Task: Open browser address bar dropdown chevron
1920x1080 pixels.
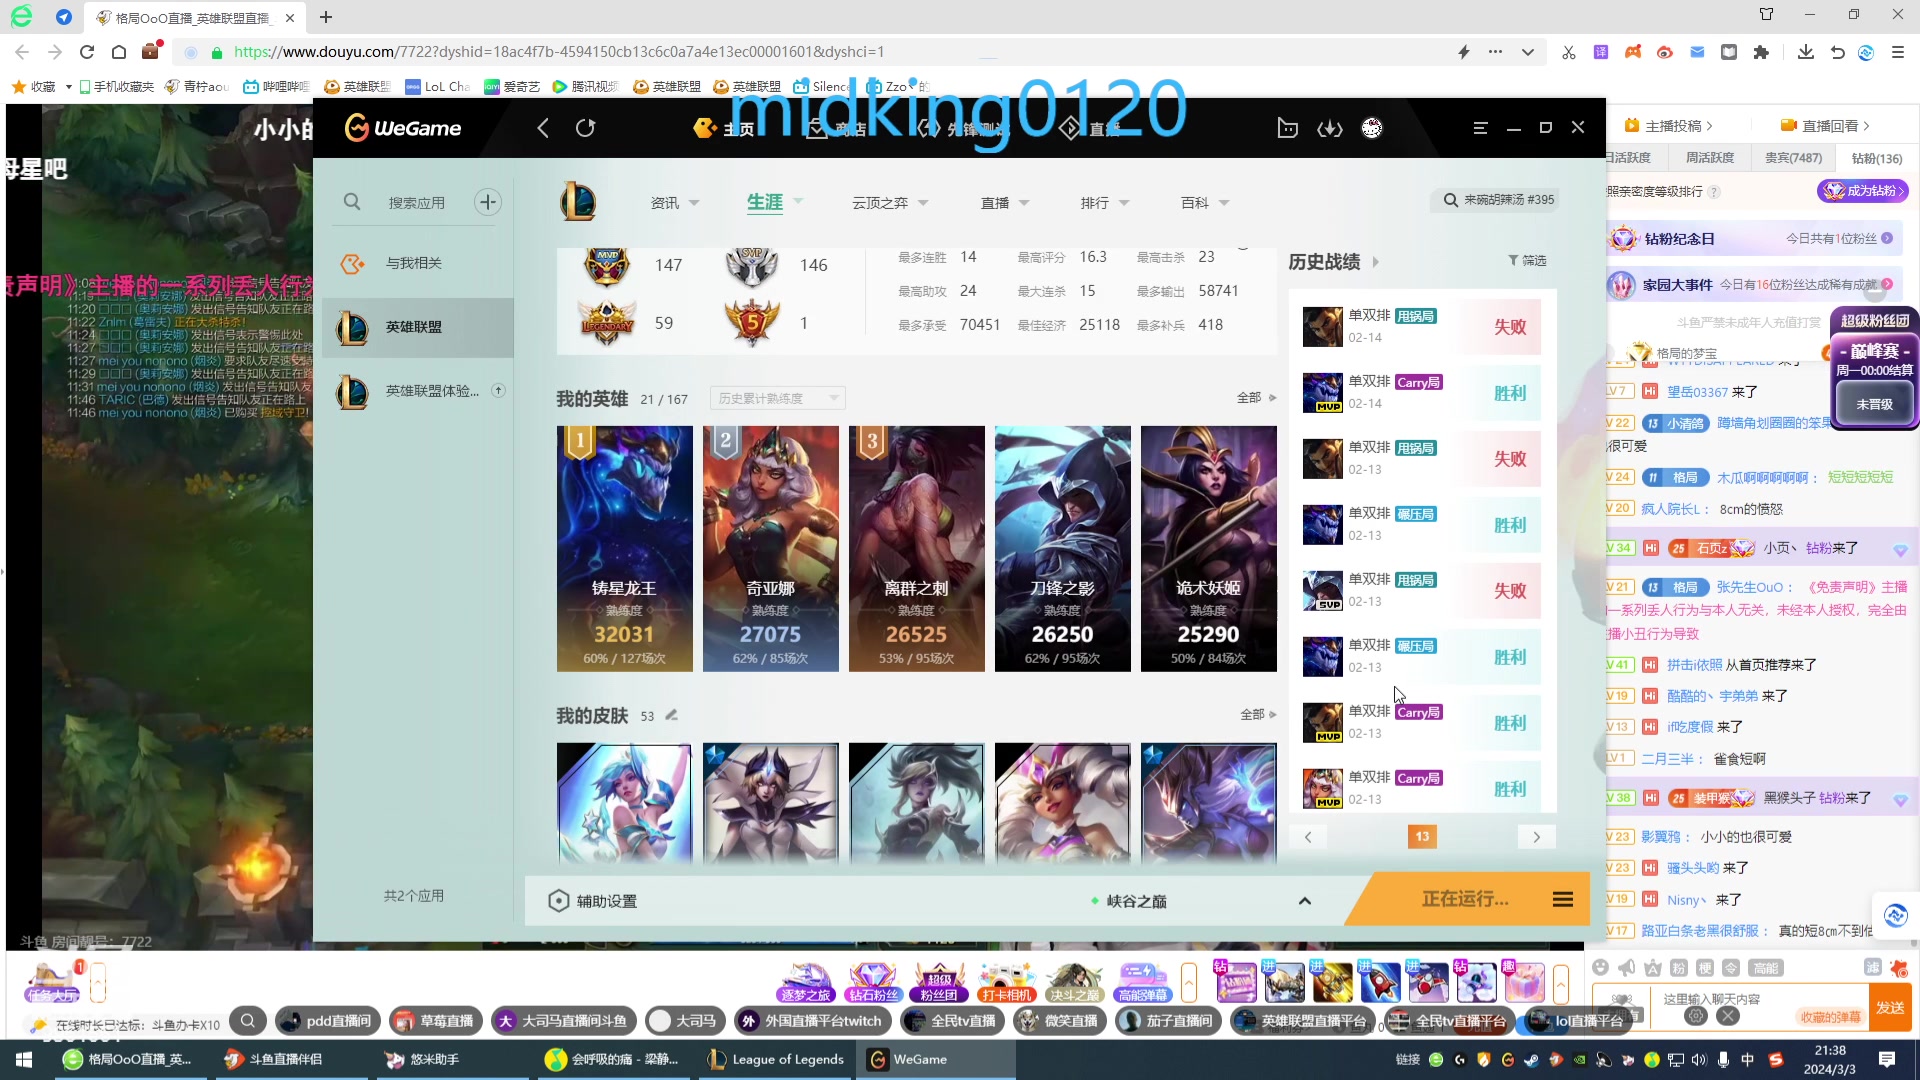Action: coord(1528,52)
